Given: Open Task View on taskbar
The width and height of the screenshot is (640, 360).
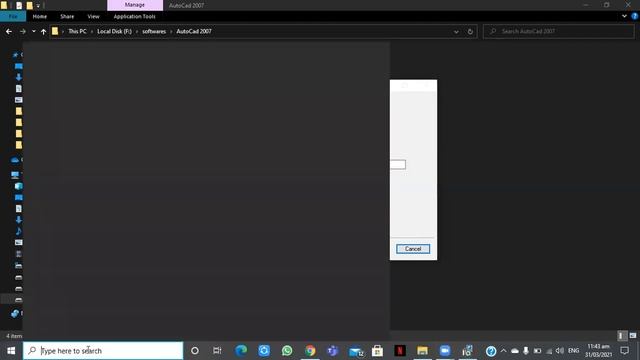Looking at the screenshot, I should (x=217, y=351).
